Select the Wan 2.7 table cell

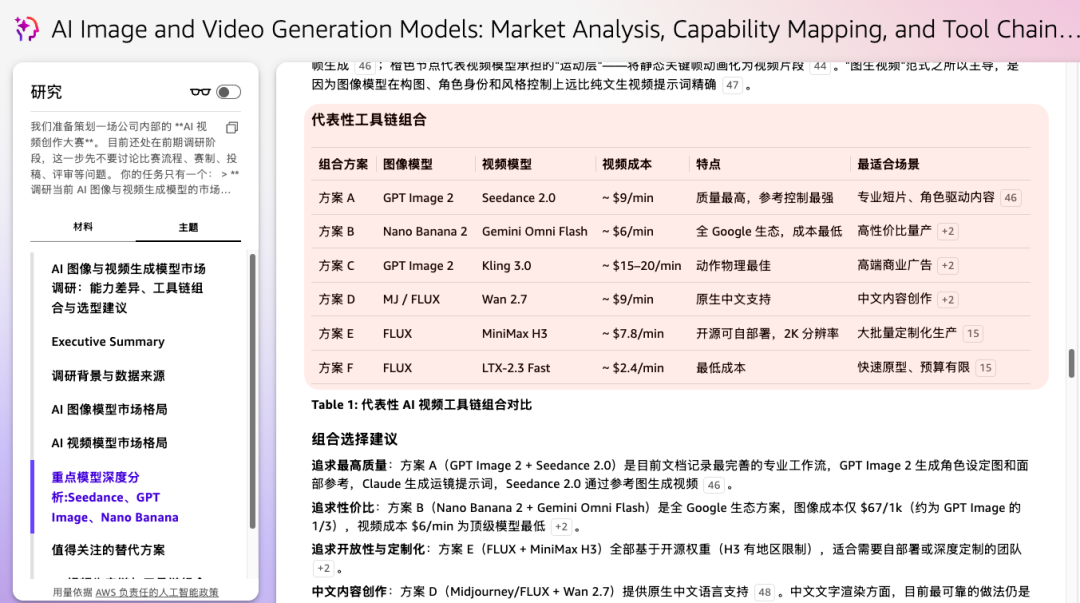pyautogui.click(x=504, y=300)
